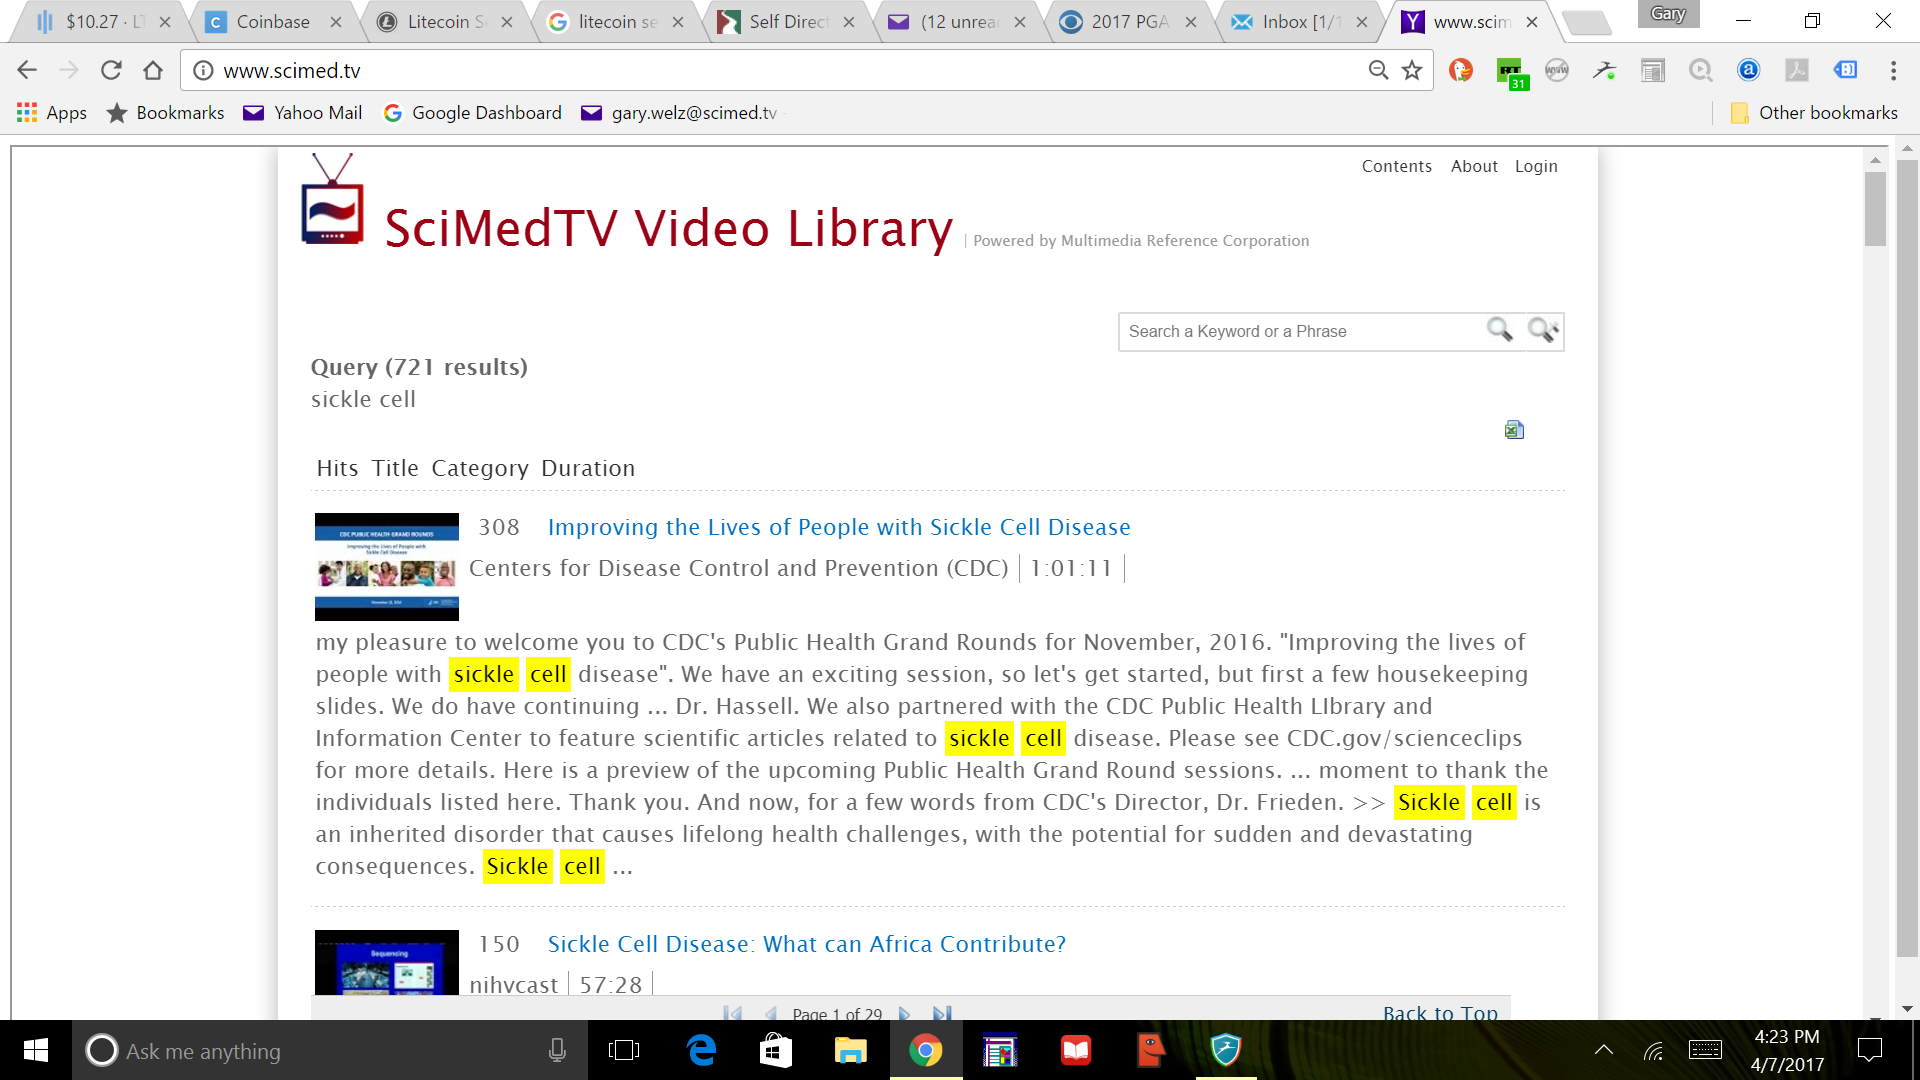Open the blue circled 'a' extension
This screenshot has width=1920, height=1080.
point(1749,70)
